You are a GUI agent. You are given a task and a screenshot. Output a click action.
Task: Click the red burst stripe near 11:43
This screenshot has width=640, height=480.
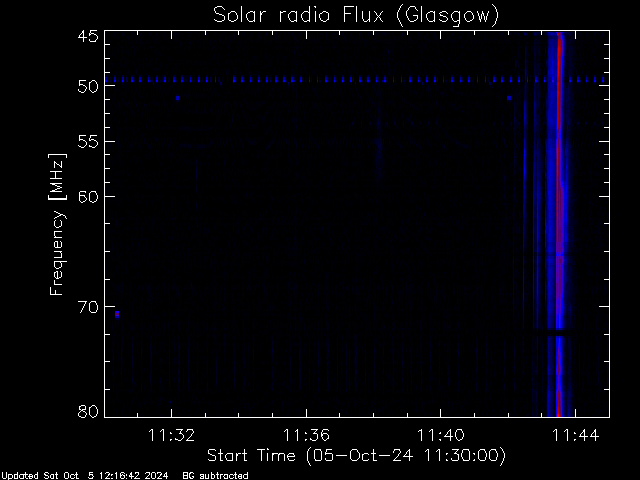pyautogui.click(x=560, y=224)
